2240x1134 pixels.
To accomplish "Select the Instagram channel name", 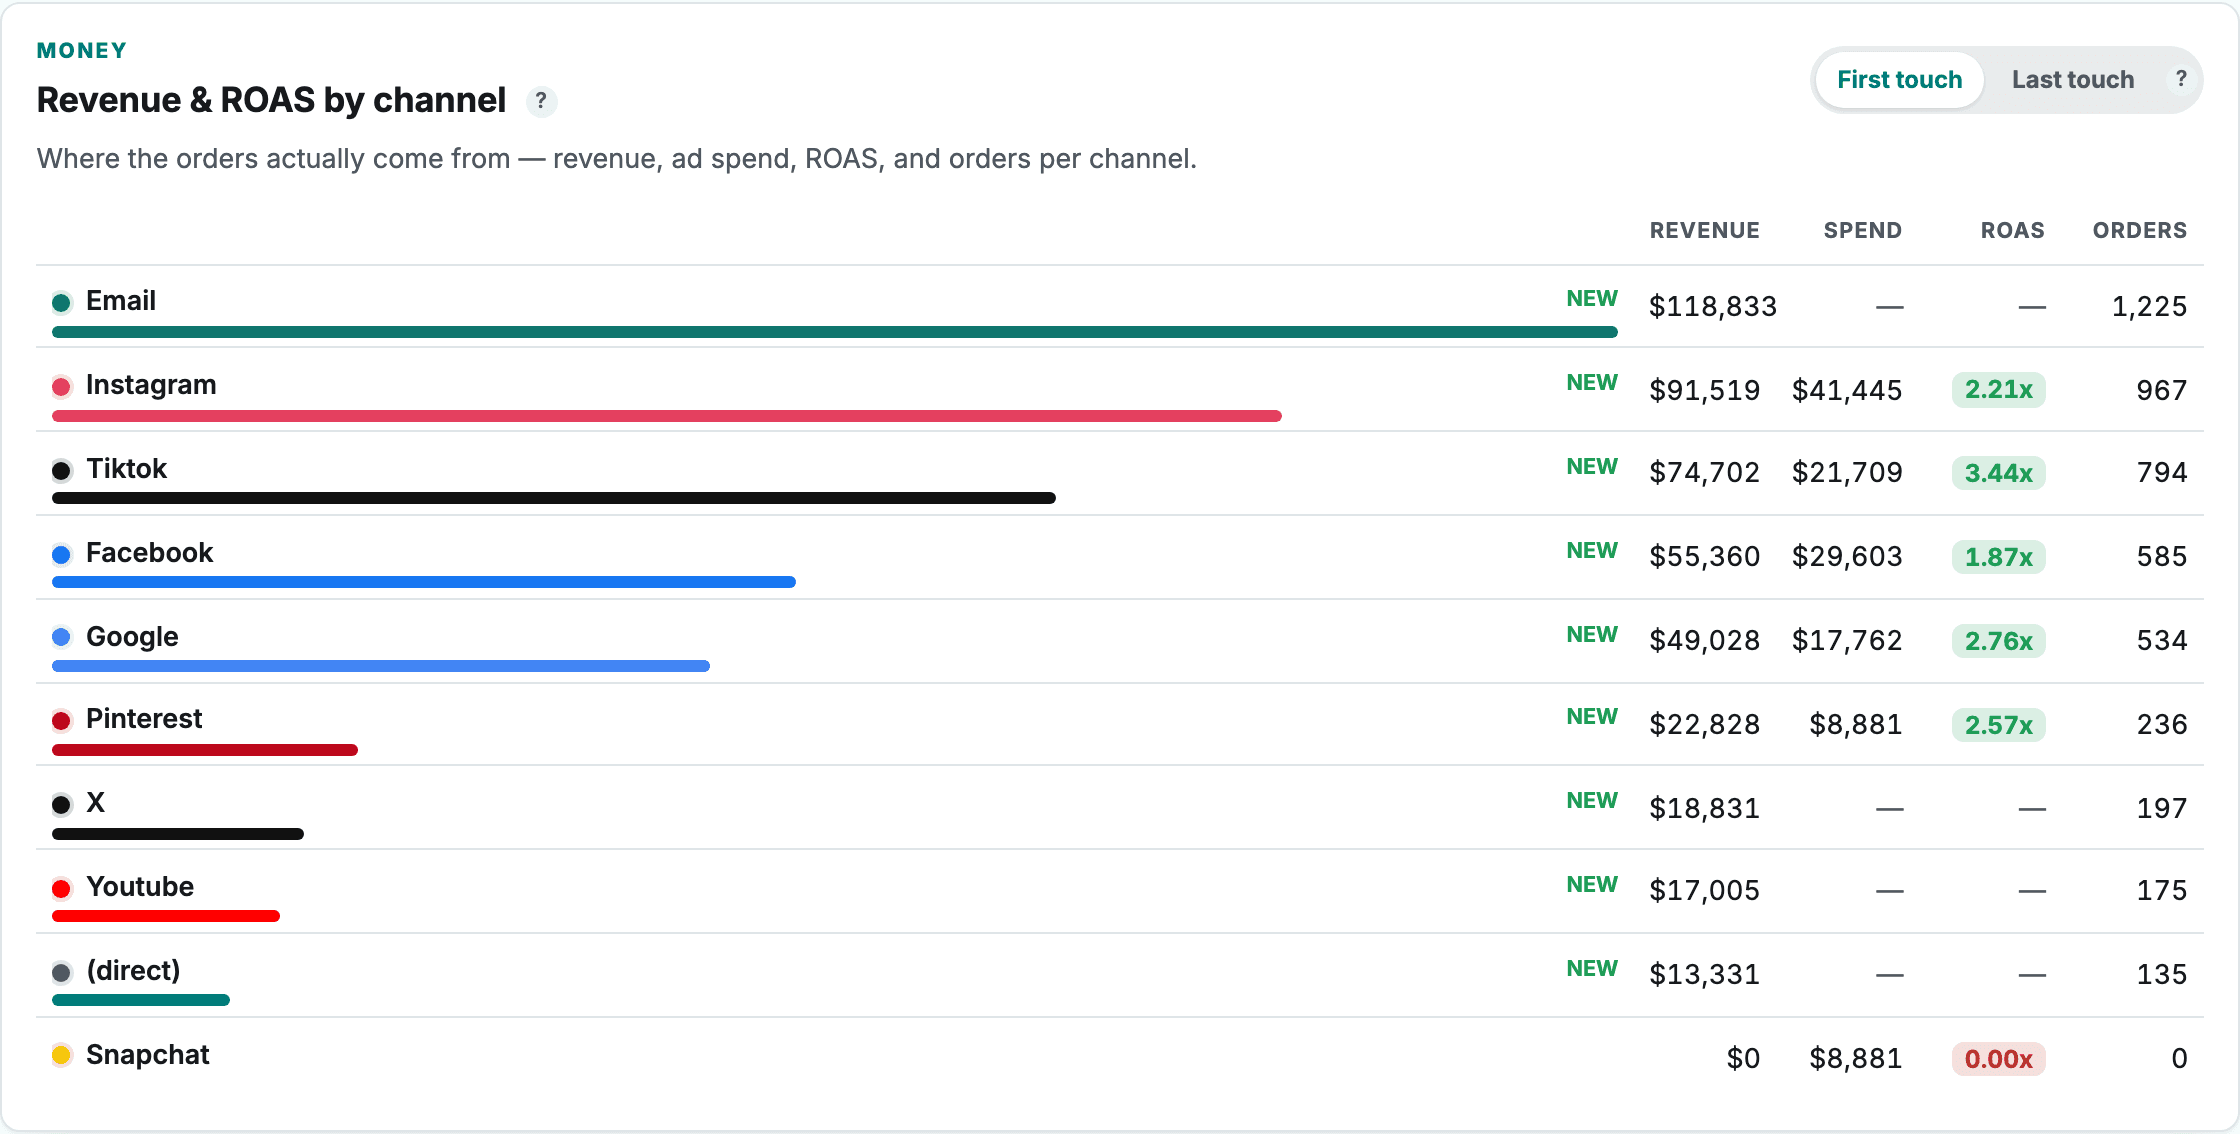I will 151,385.
